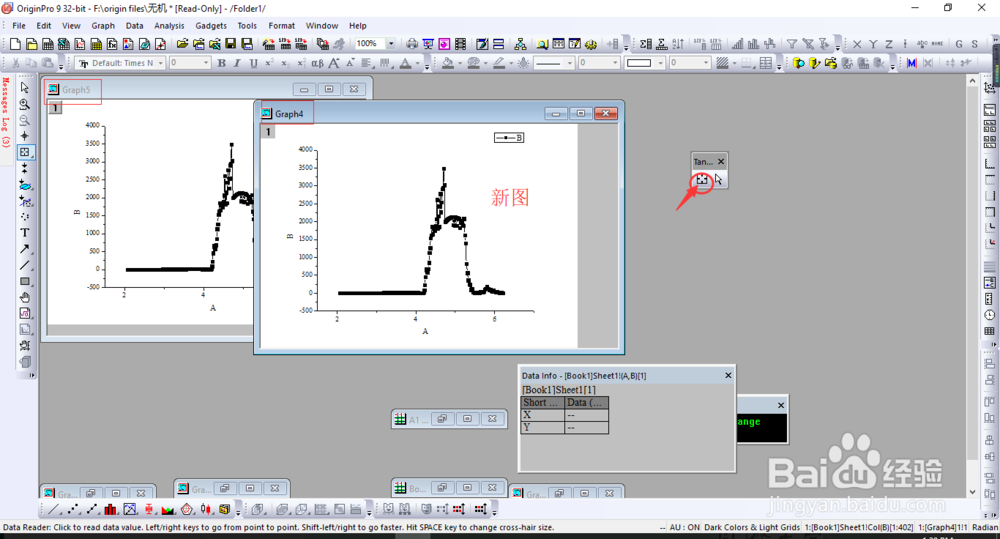Set column as Y using Y icon
Image resolution: width=1000 pixels, height=539 pixels.
coord(873,44)
